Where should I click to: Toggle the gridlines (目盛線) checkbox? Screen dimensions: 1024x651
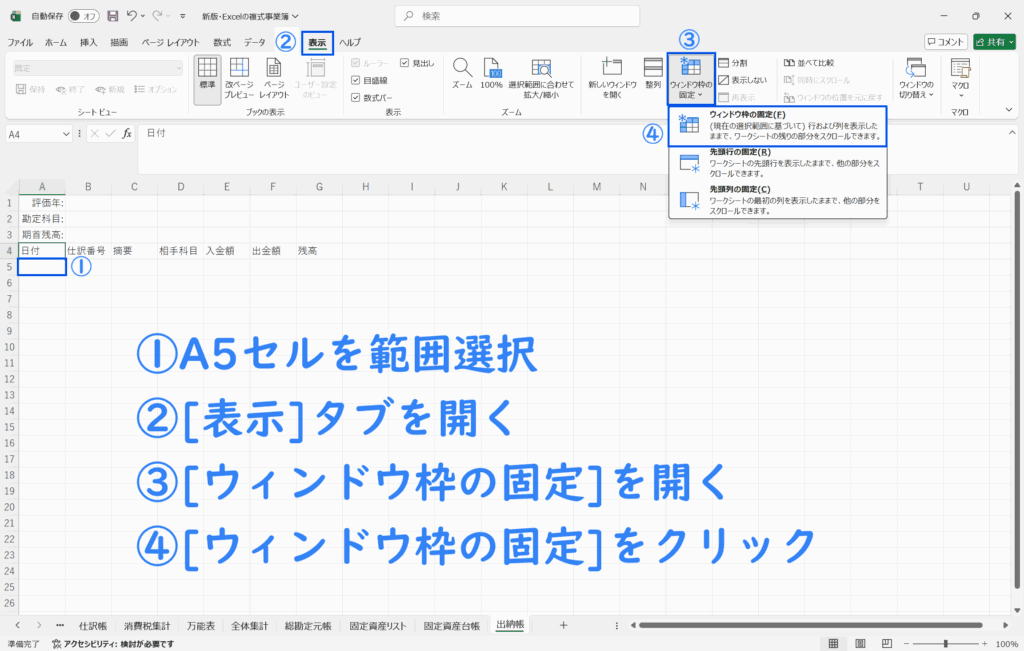[x=357, y=80]
